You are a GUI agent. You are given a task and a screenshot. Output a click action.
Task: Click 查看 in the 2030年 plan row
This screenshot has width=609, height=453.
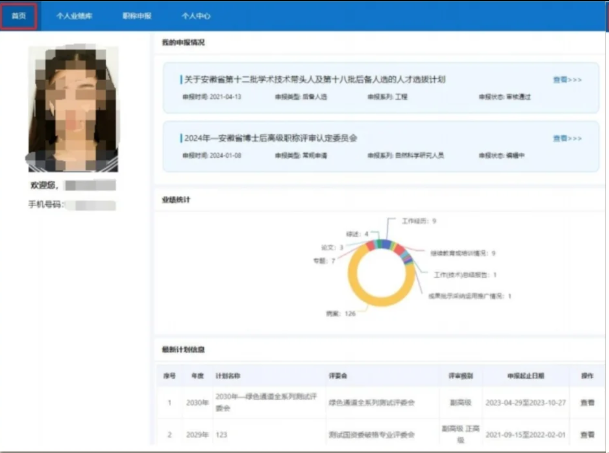point(587,402)
